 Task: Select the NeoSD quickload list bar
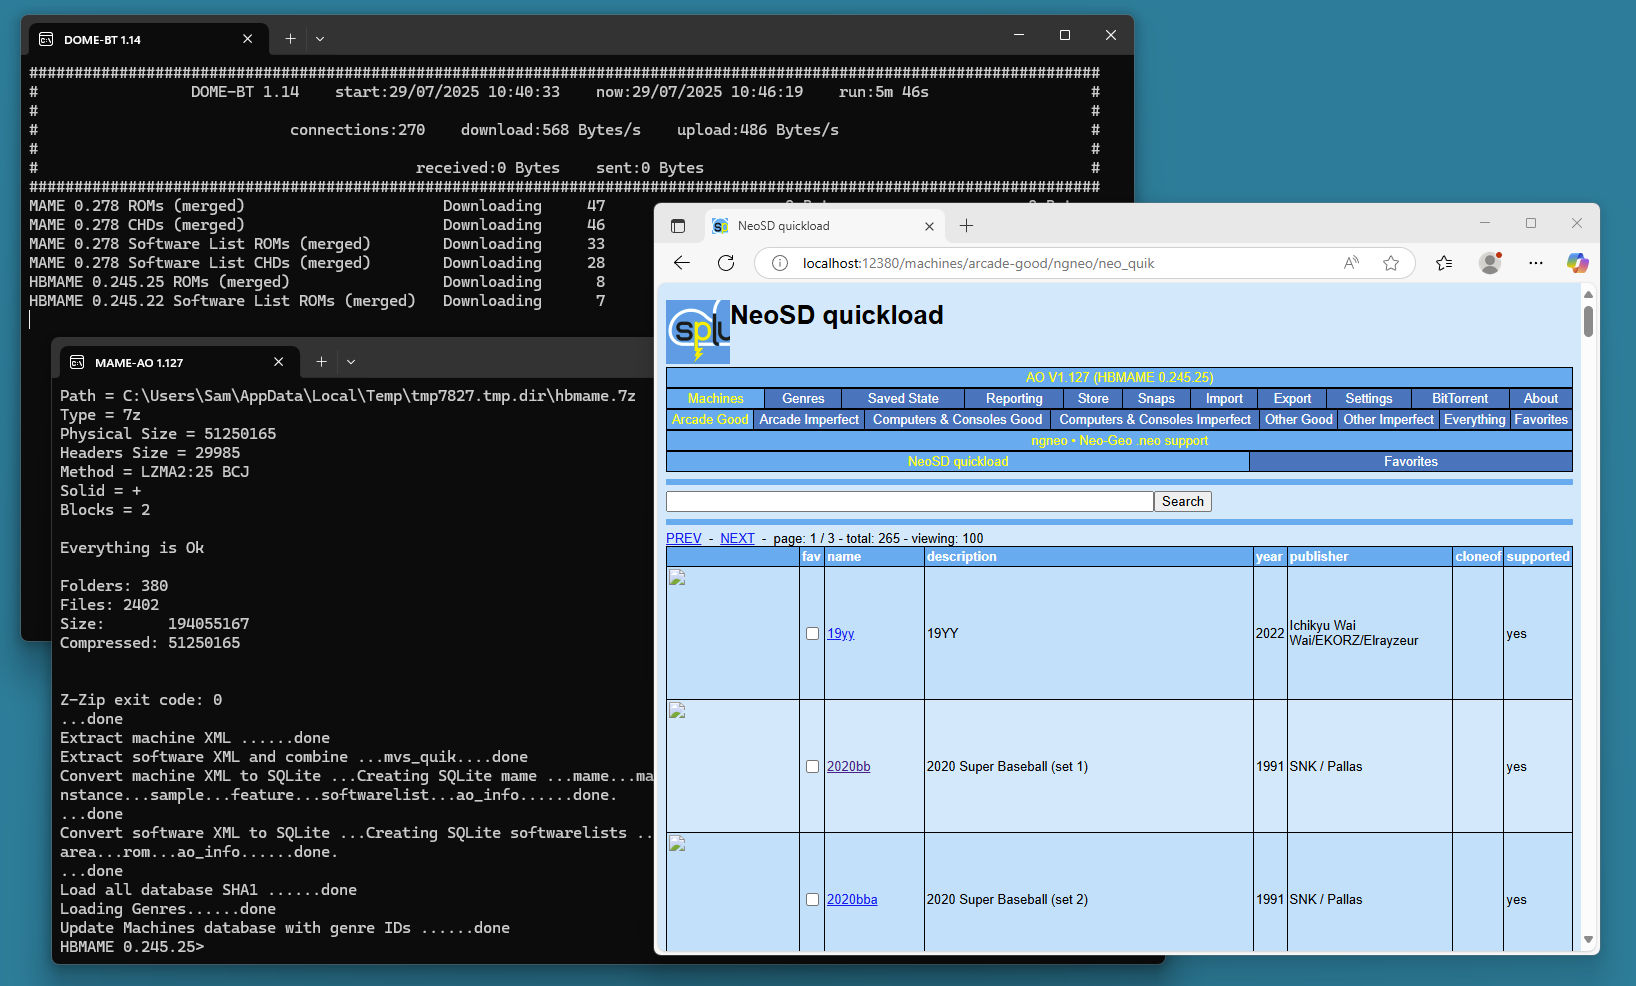pyautogui.click(x=958, y=461)
